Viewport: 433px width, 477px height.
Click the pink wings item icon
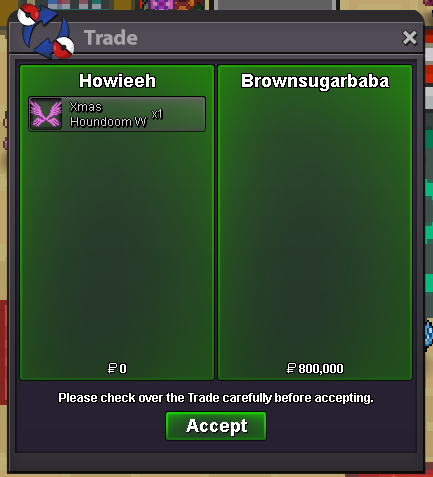(x=46, y=114)
